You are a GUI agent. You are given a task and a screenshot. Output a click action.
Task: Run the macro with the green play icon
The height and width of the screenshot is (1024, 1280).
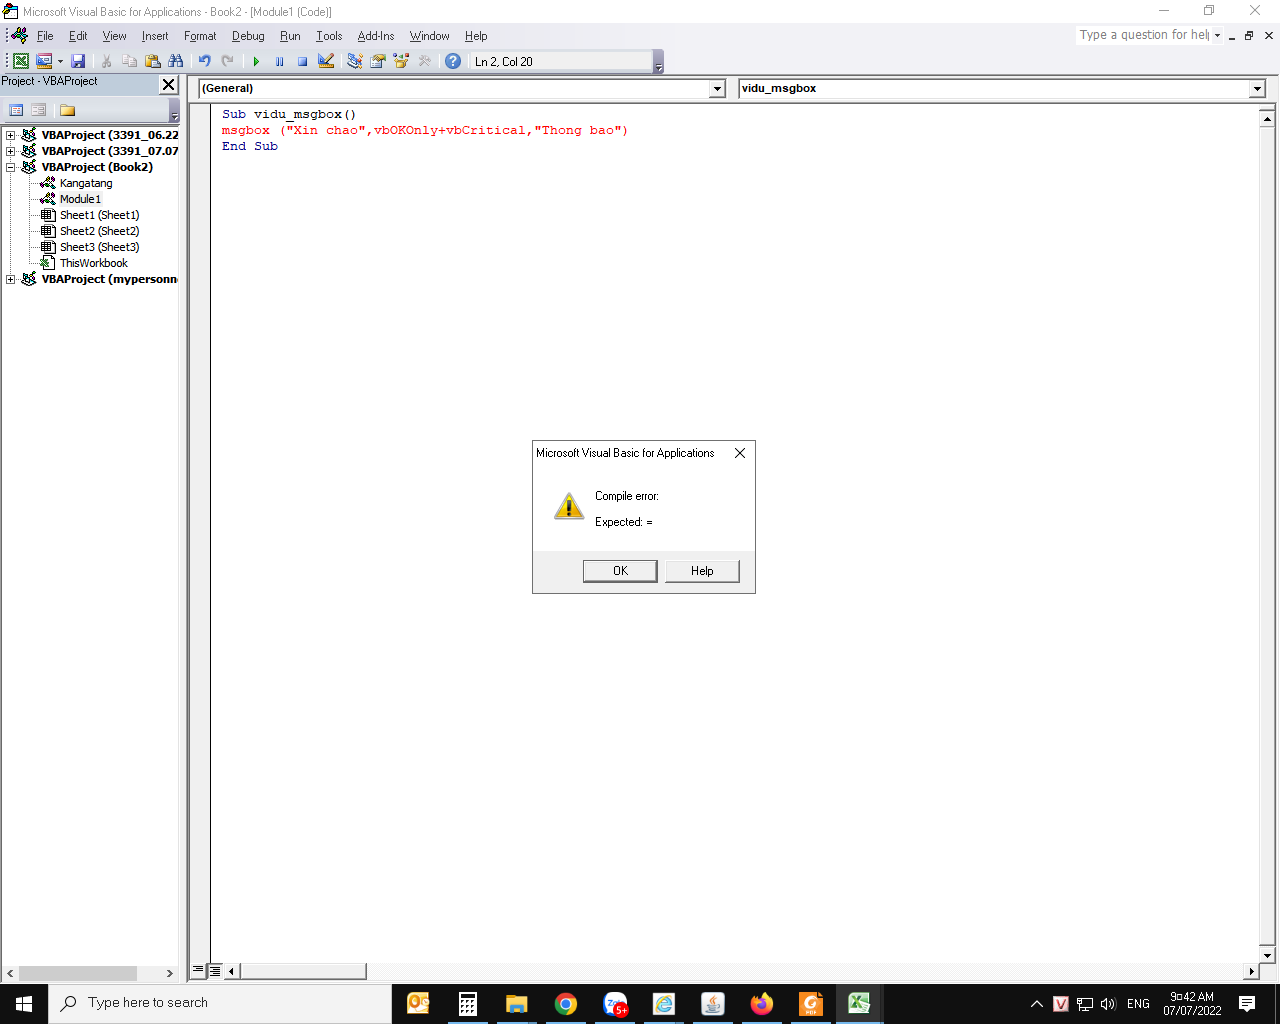[257, 61]
